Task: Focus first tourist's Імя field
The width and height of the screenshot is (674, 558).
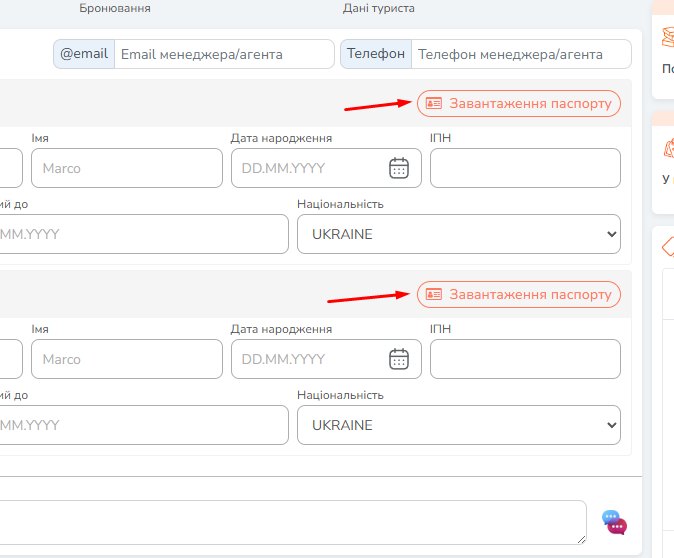Action: coord(127,168)
